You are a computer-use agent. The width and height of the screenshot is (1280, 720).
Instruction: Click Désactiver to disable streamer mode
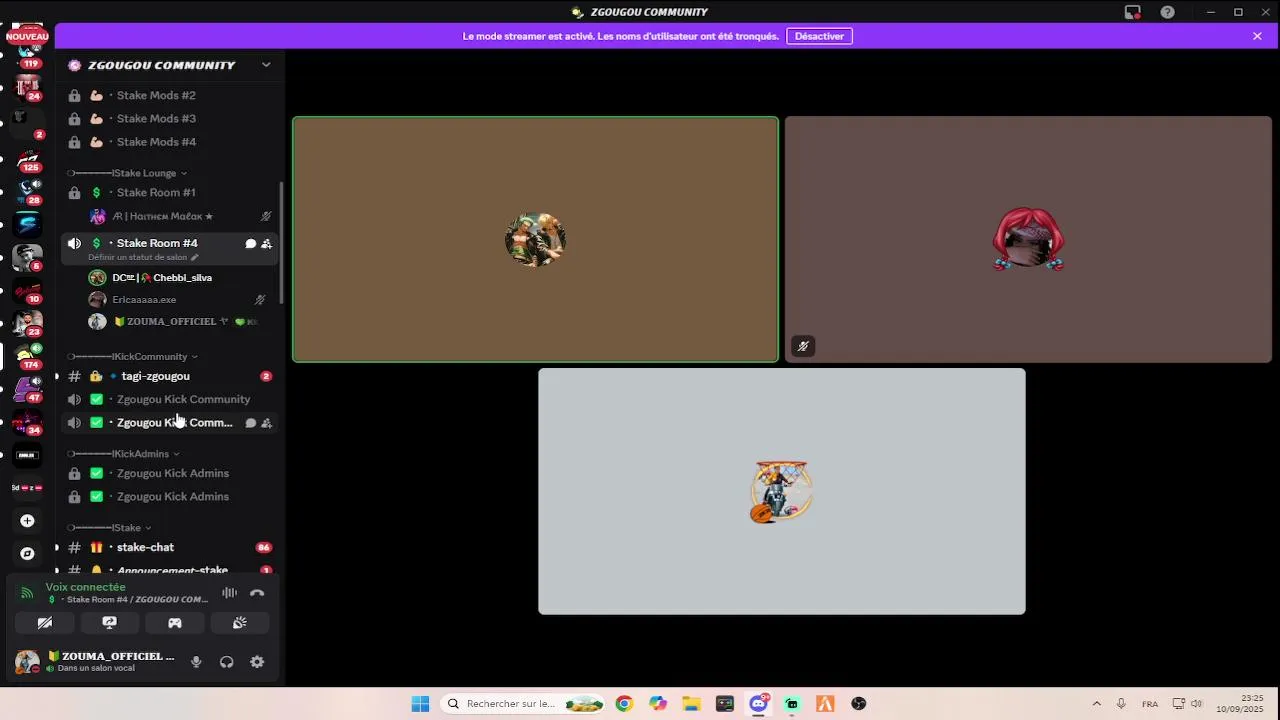[x=819, y=36]
